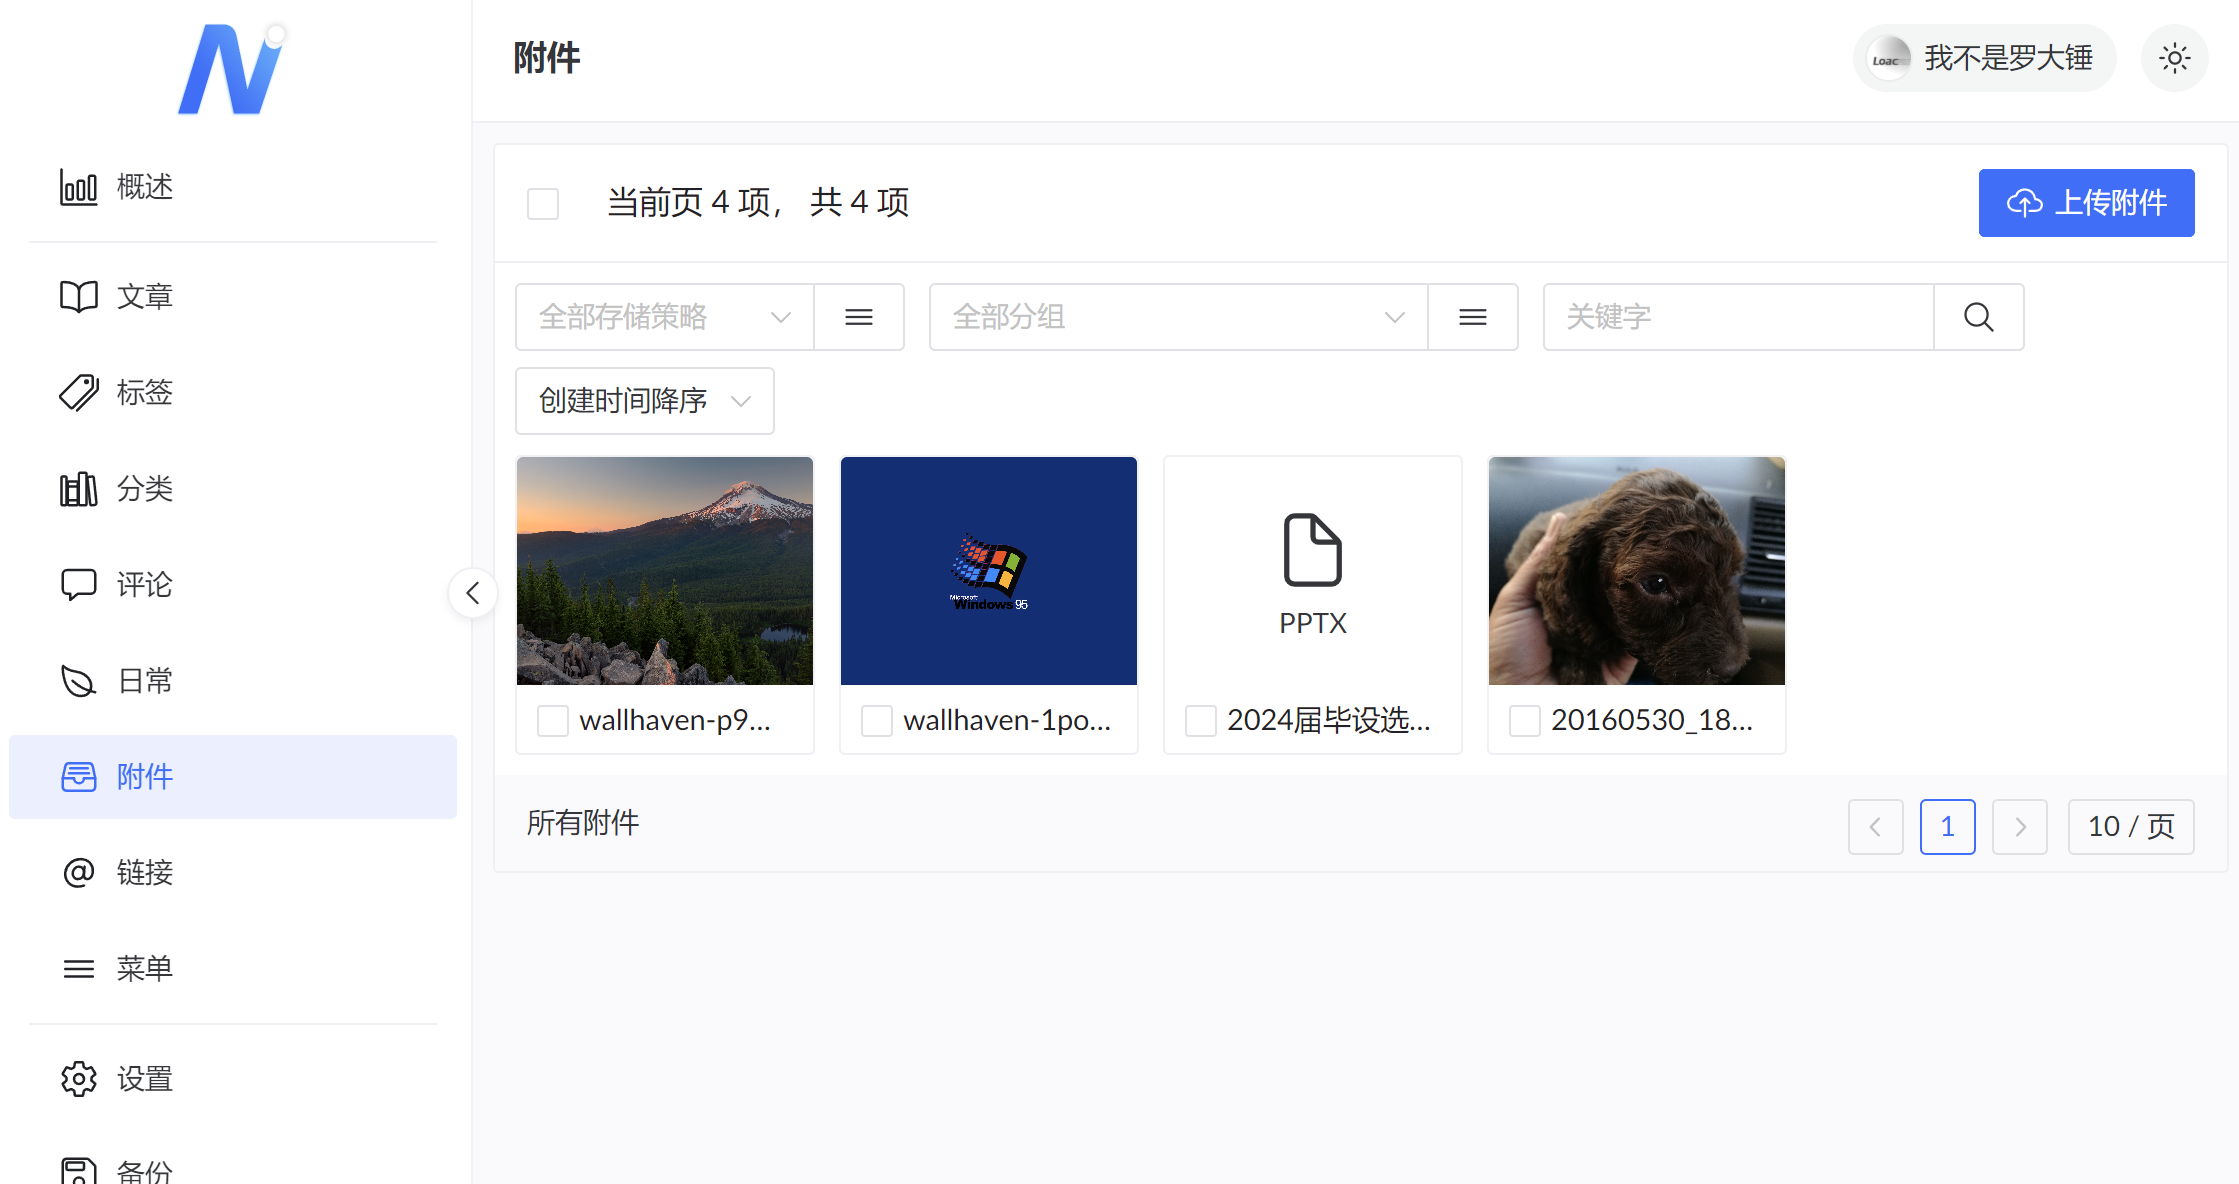Collapse the sidebar with arrow button

pyautogui.click(x=473, y=593)
